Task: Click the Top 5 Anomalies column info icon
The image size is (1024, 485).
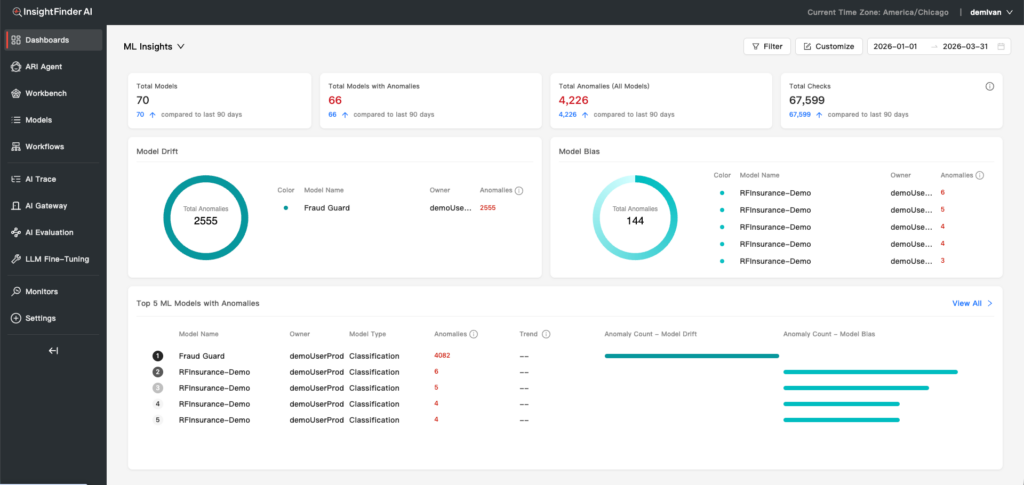Action: click(x=473, y=334)
